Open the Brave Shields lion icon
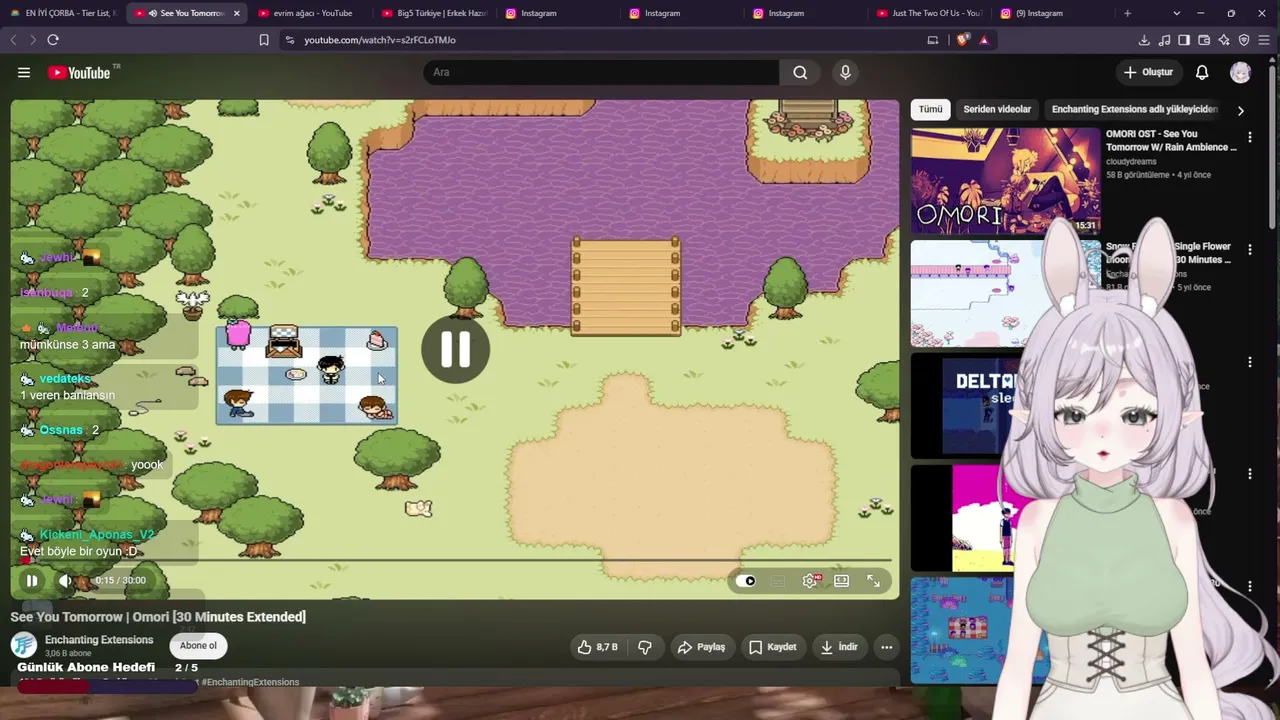Viewport: 1280px width, 720px height. [x=962, y=40]
